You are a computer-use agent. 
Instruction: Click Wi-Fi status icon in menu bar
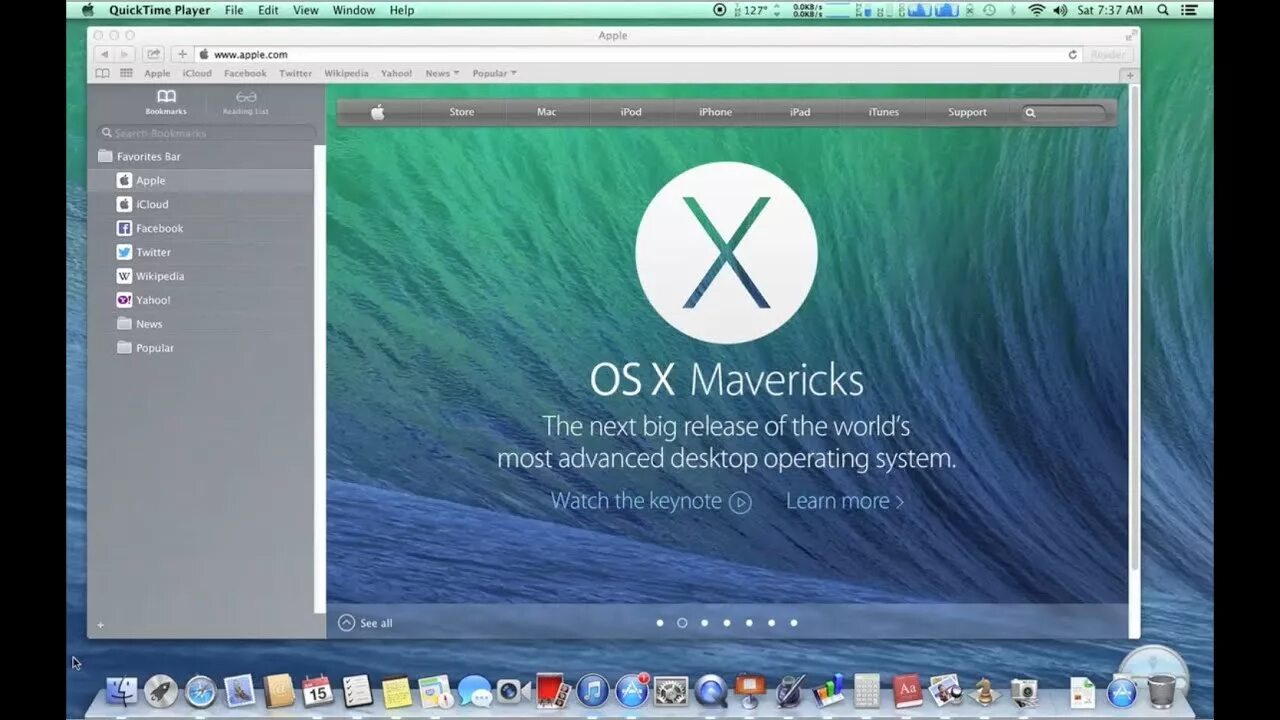(x=1036, y=10)
